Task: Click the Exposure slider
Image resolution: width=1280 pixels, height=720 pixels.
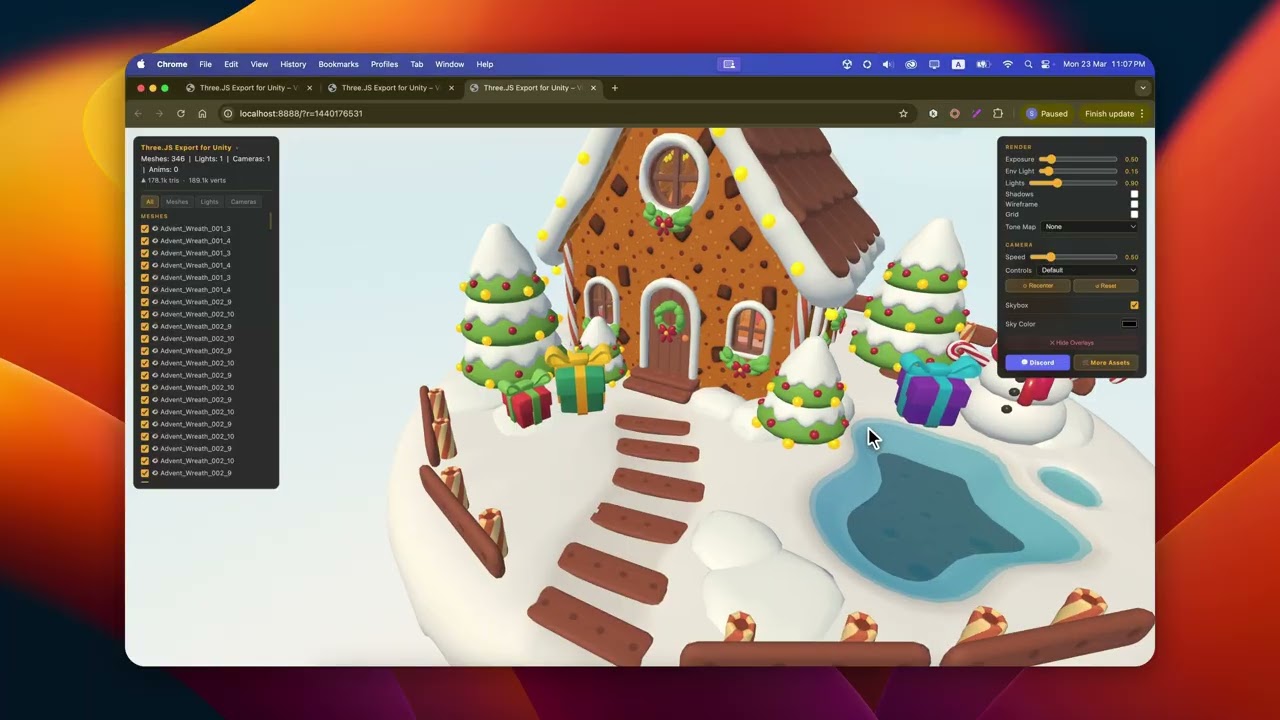Action: pyautogui.click(x=1078, y=159)
